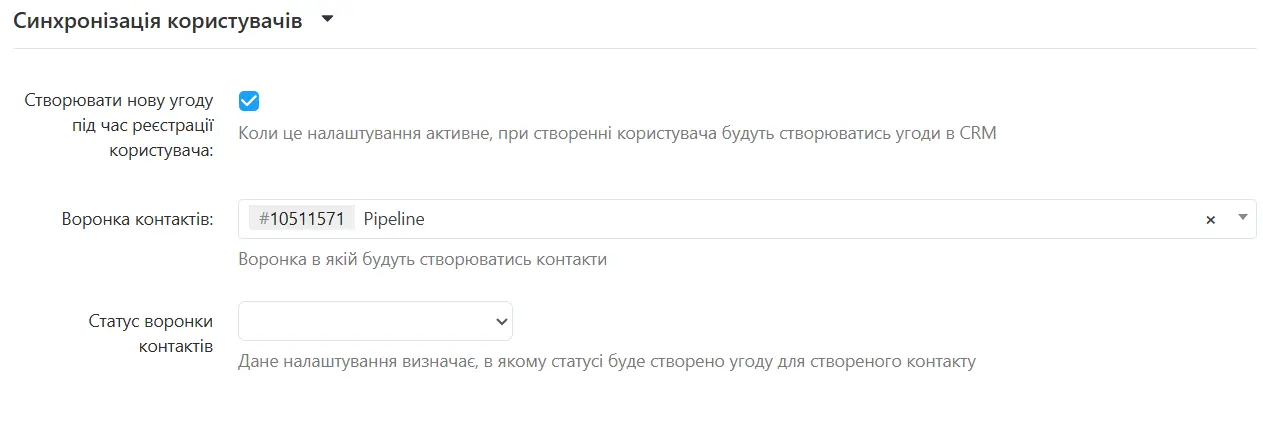Click the Воронка контактів: label

137,219
